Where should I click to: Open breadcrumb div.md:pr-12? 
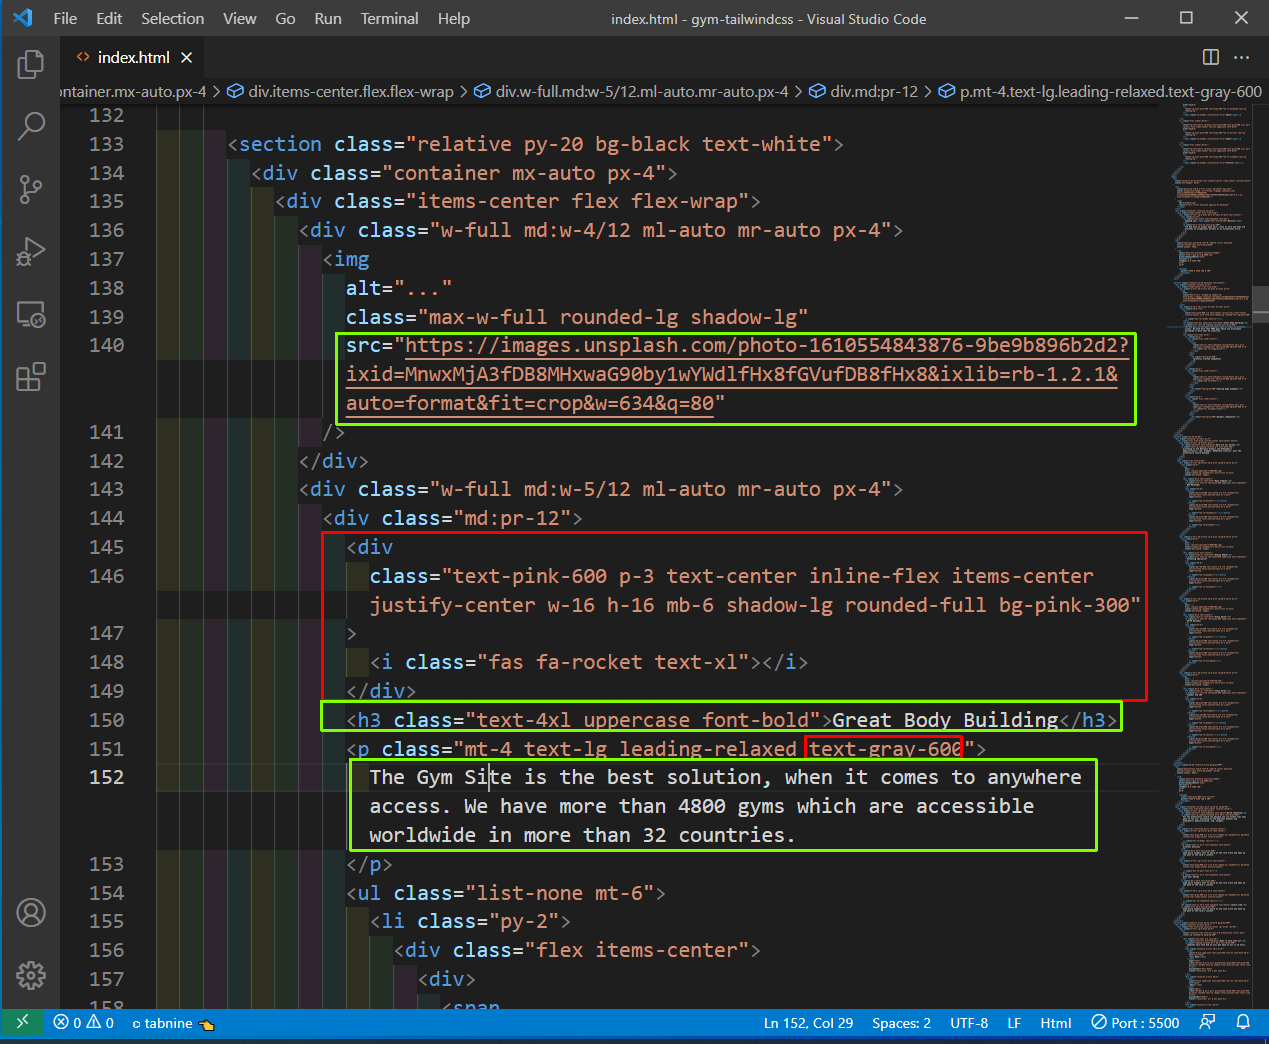point(863,91)
